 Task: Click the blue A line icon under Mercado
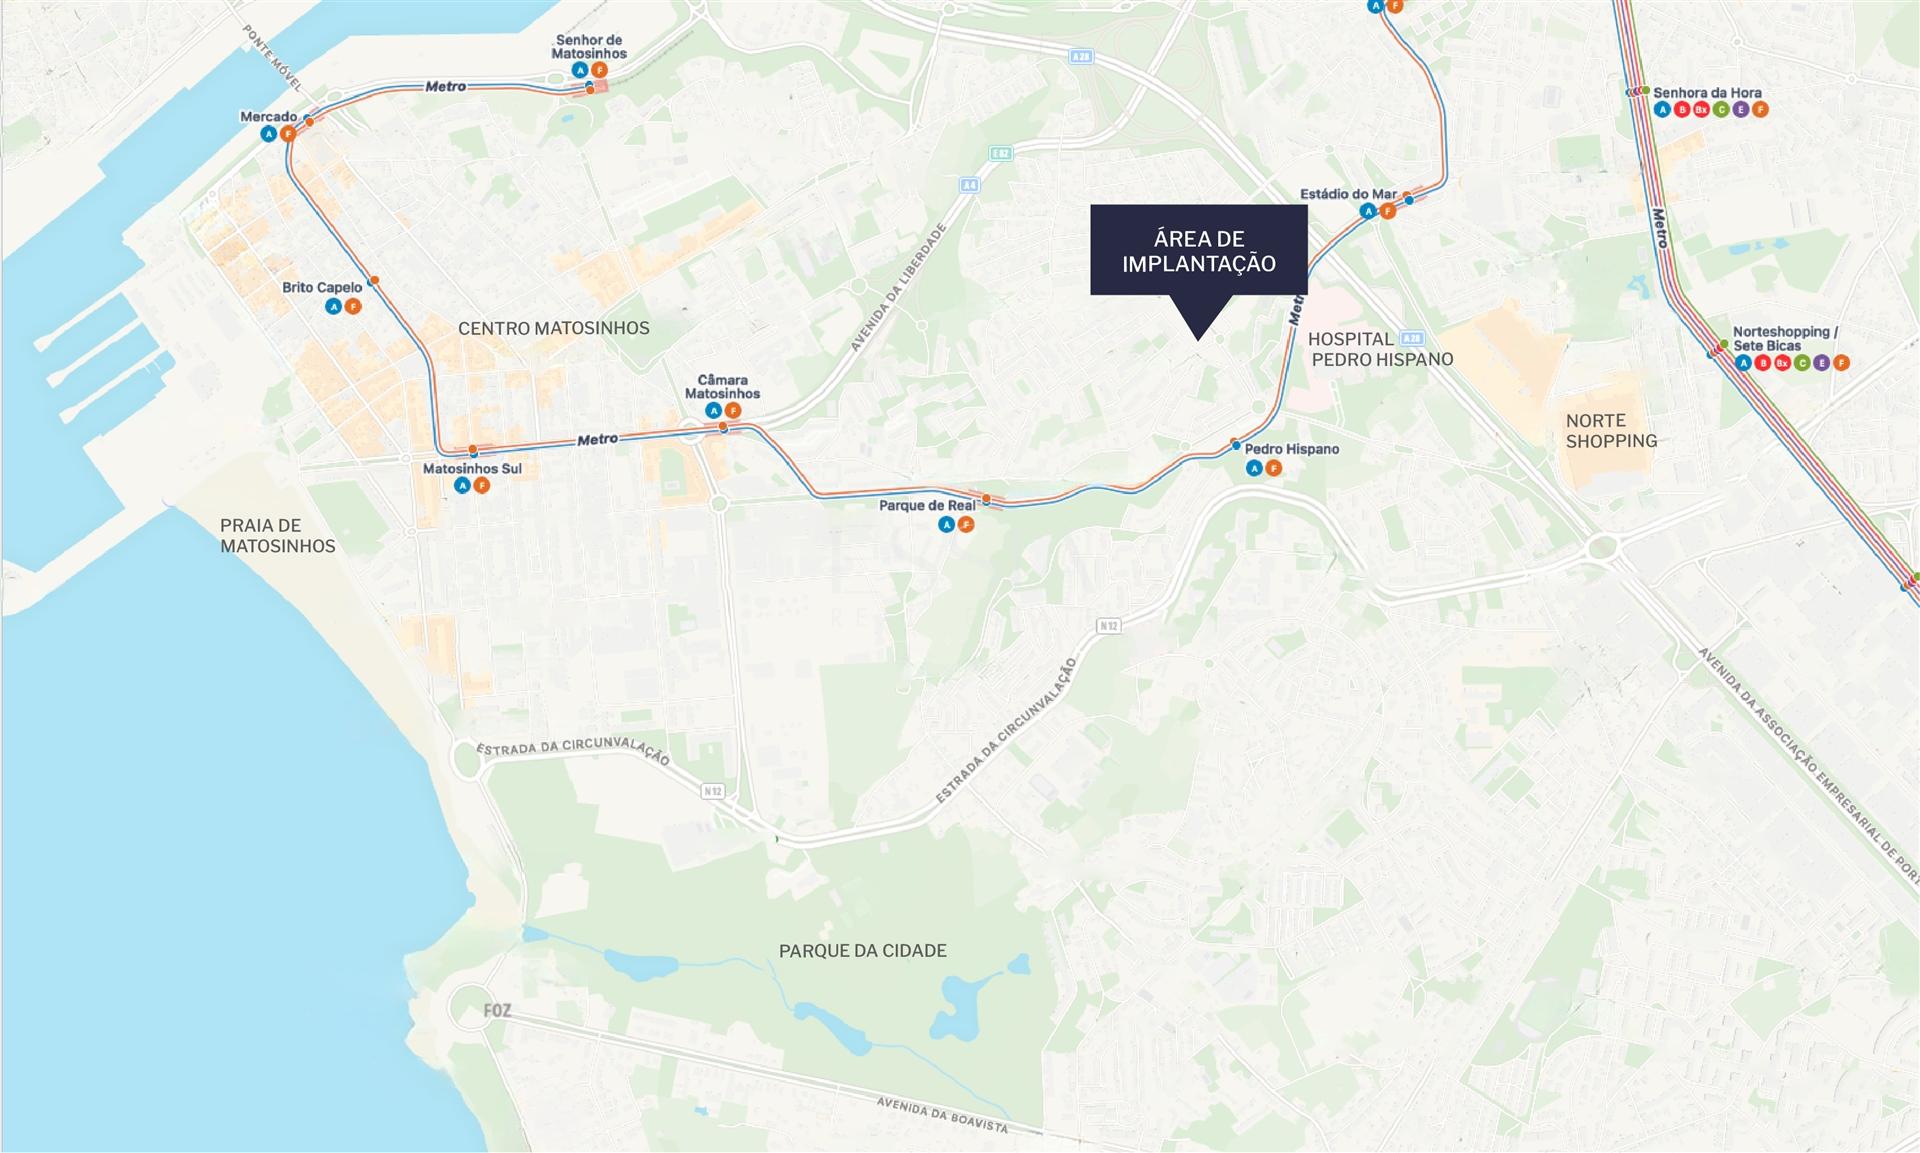[x=268, y=134]
